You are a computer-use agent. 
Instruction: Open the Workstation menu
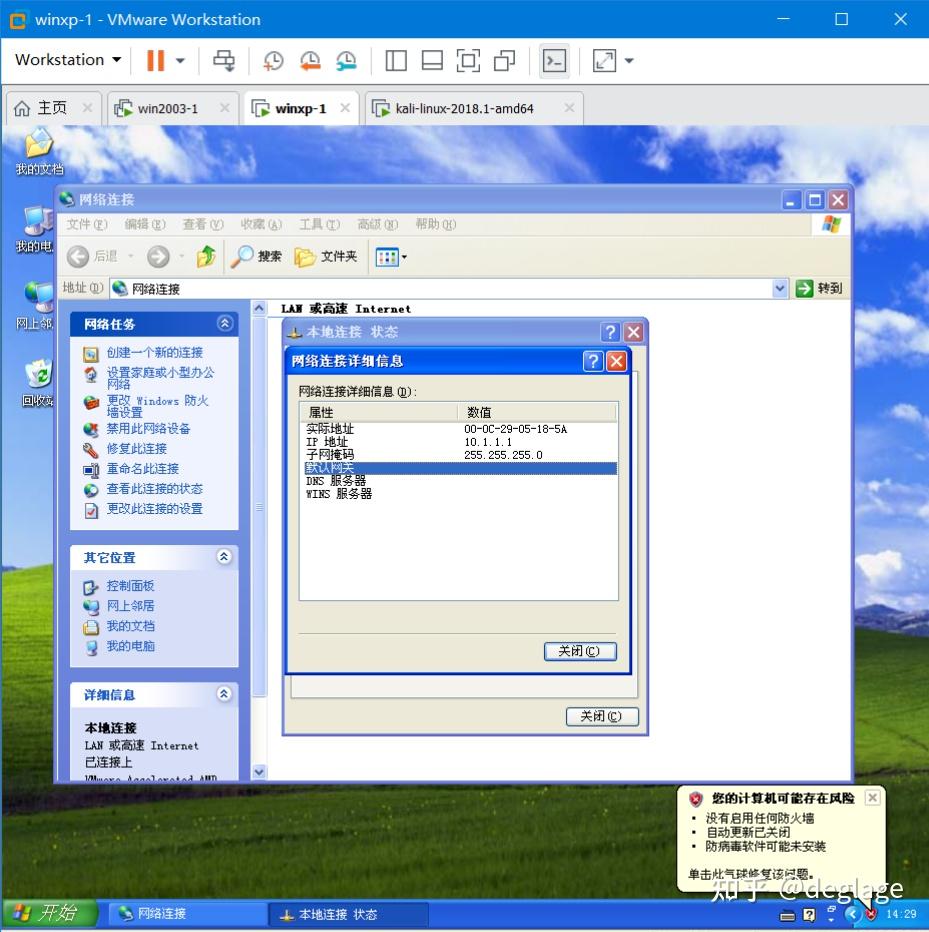[x=68, y=59]
